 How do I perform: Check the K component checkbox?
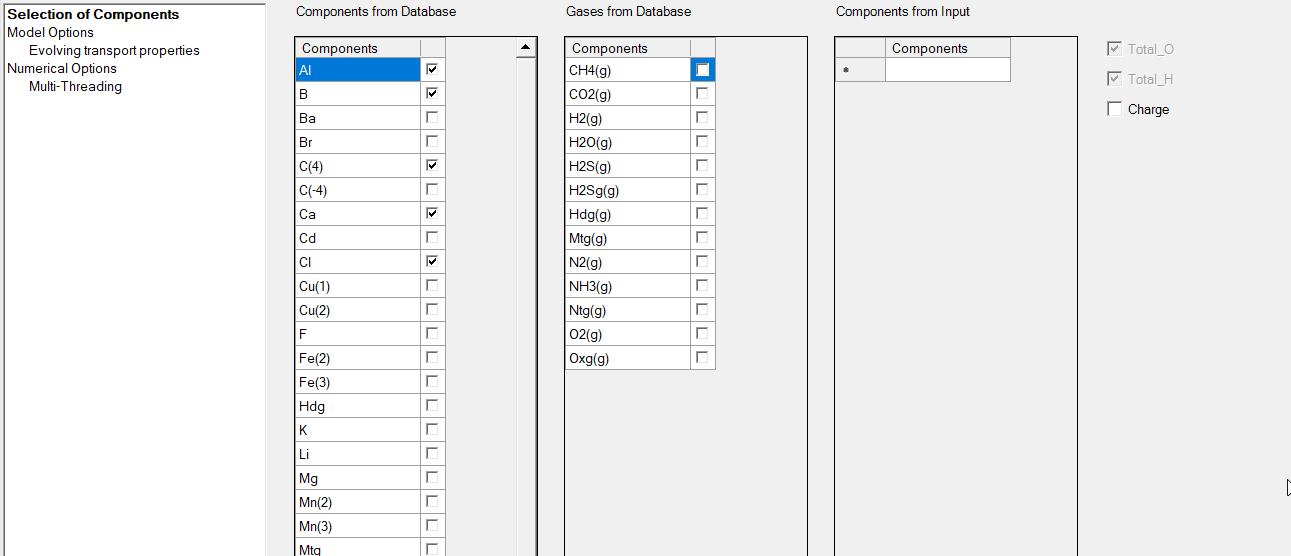point(432,429)
